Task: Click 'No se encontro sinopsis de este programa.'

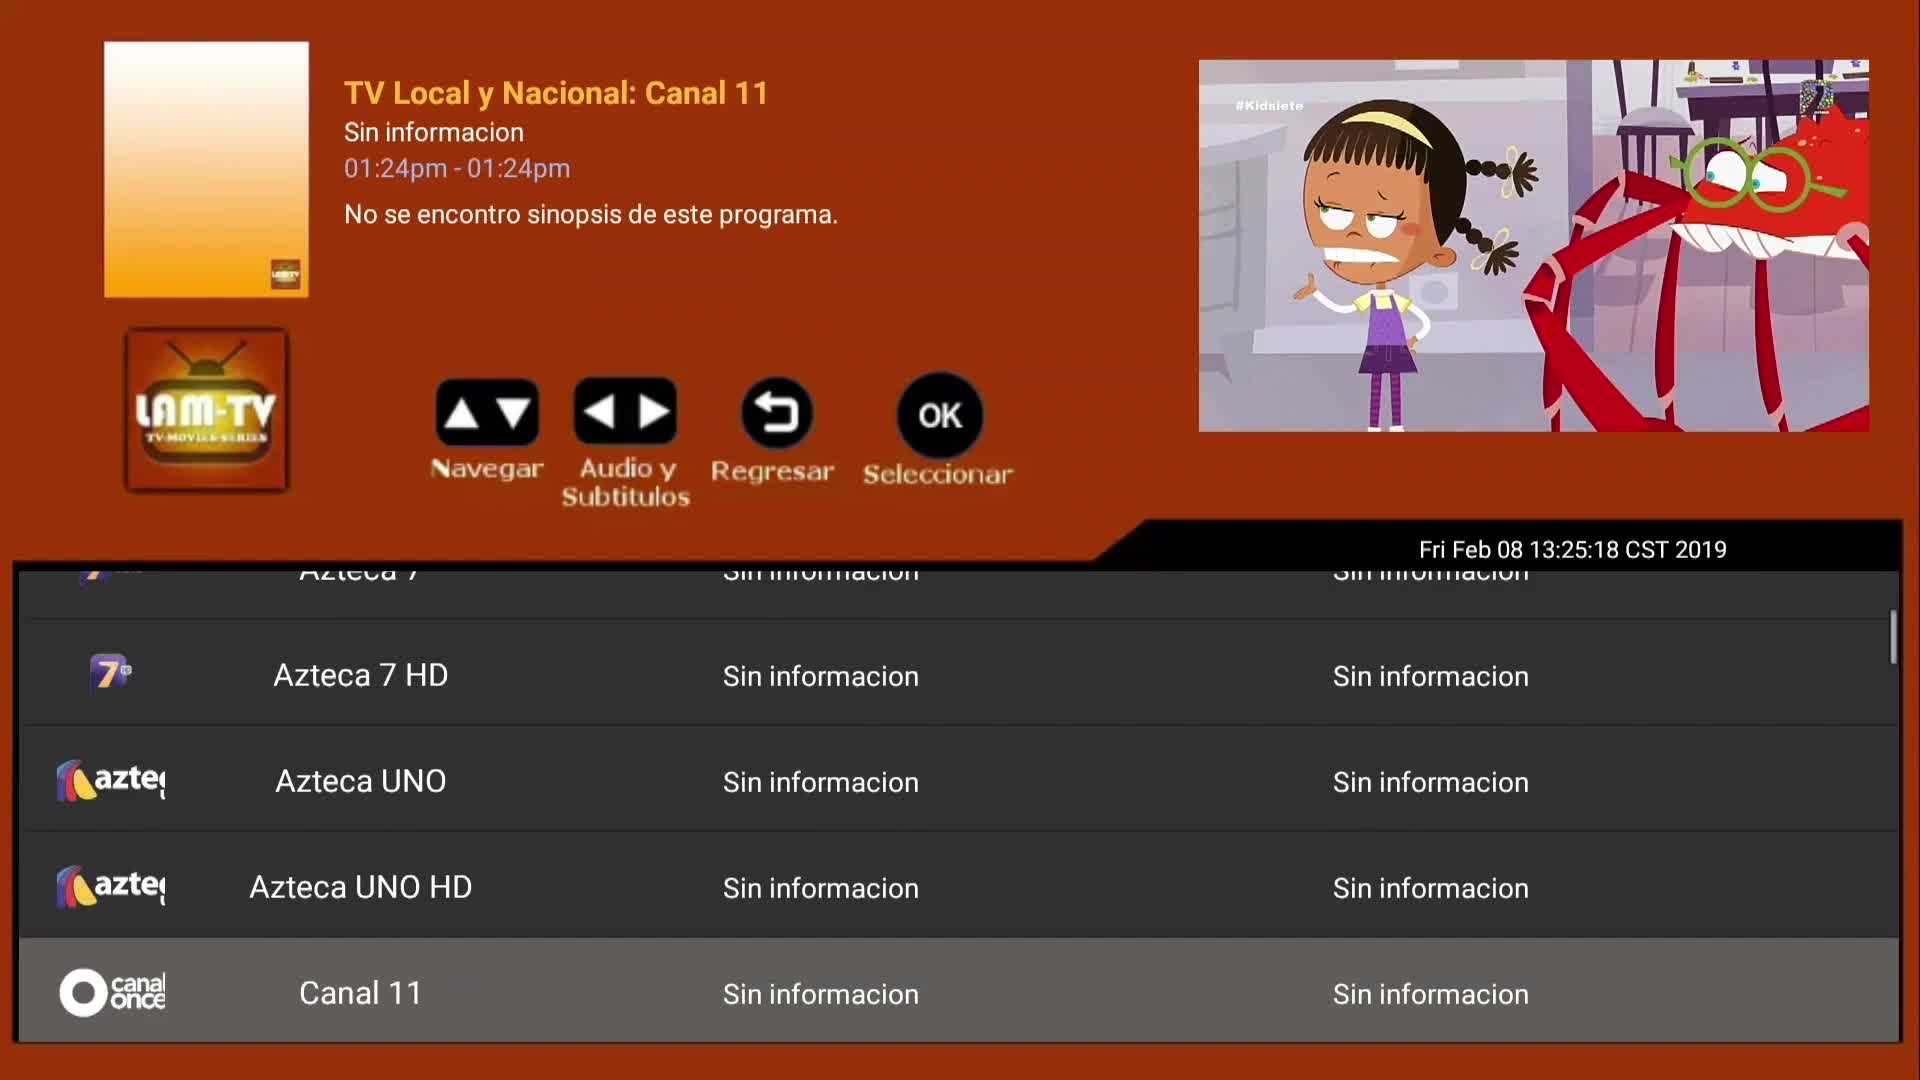Action: click(x=591, y=215)
